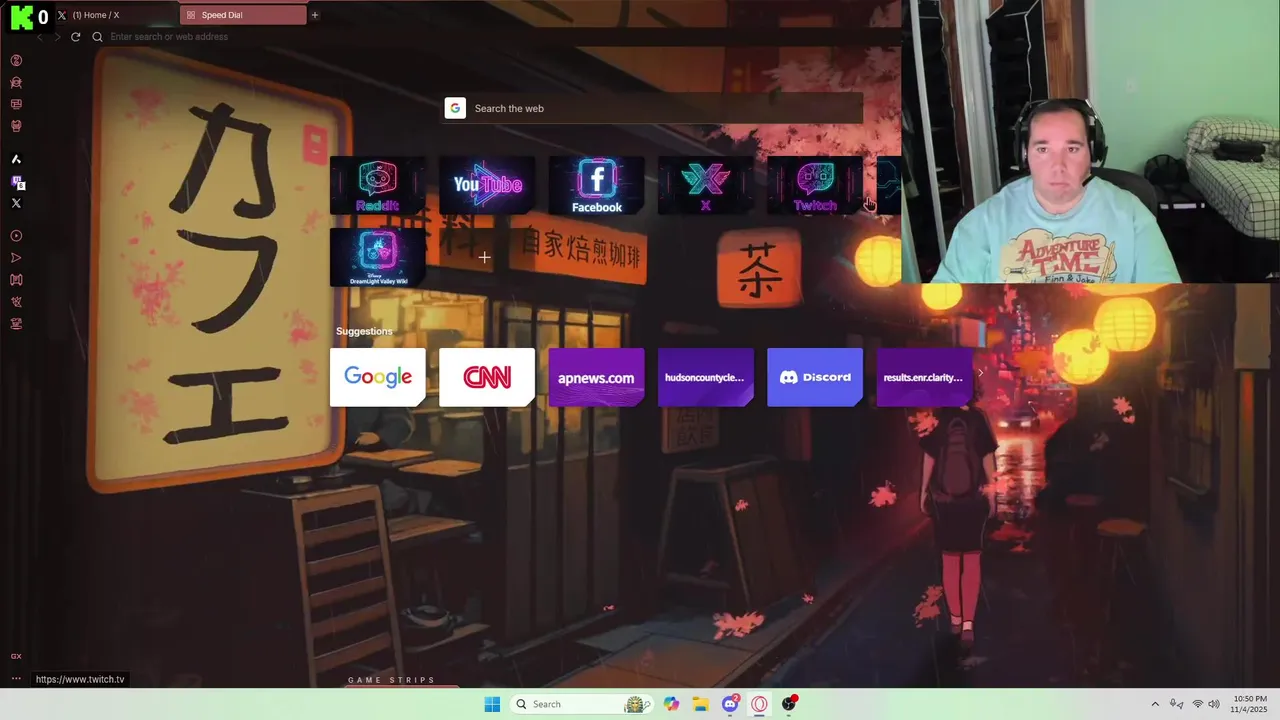Click the Suggestions heading
1280x720 pixels.
tap(364, 331)
